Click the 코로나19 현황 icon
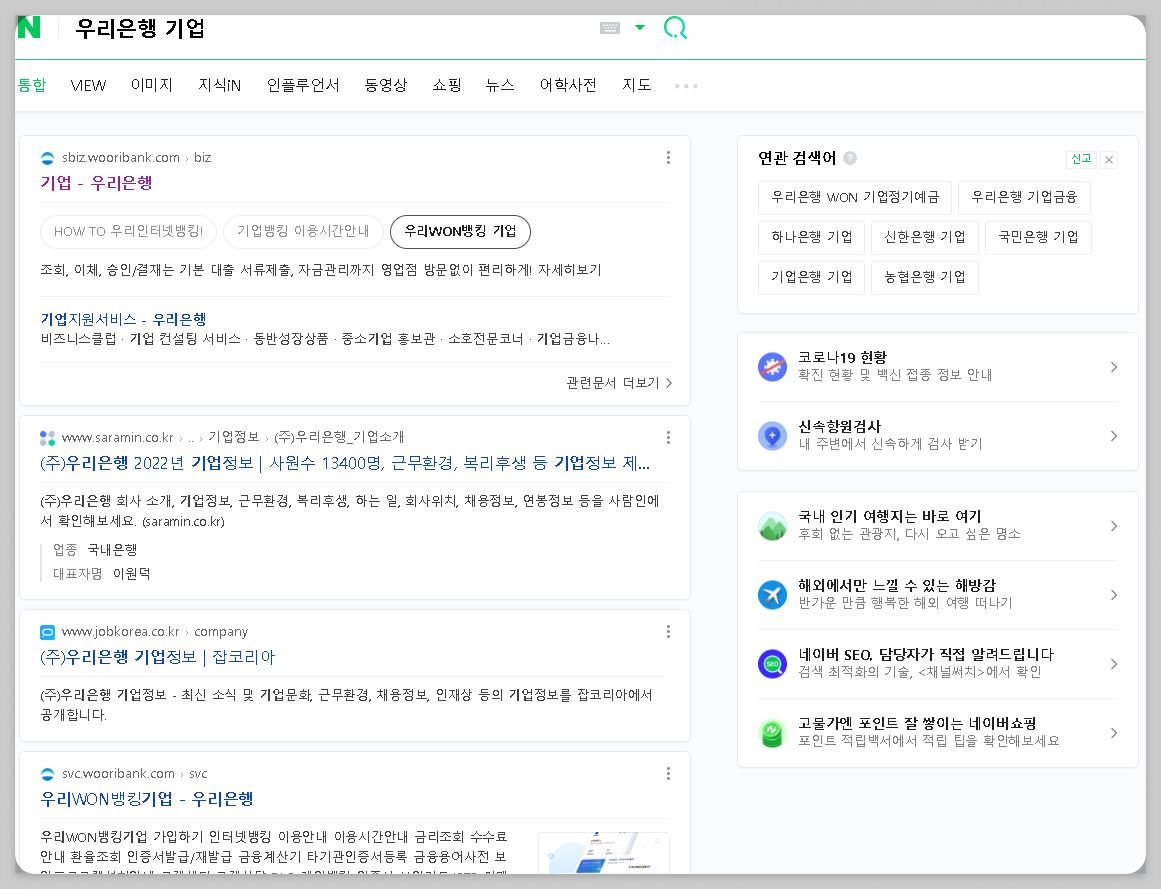This screenshot has height=889, width=1161. (772, 367)
